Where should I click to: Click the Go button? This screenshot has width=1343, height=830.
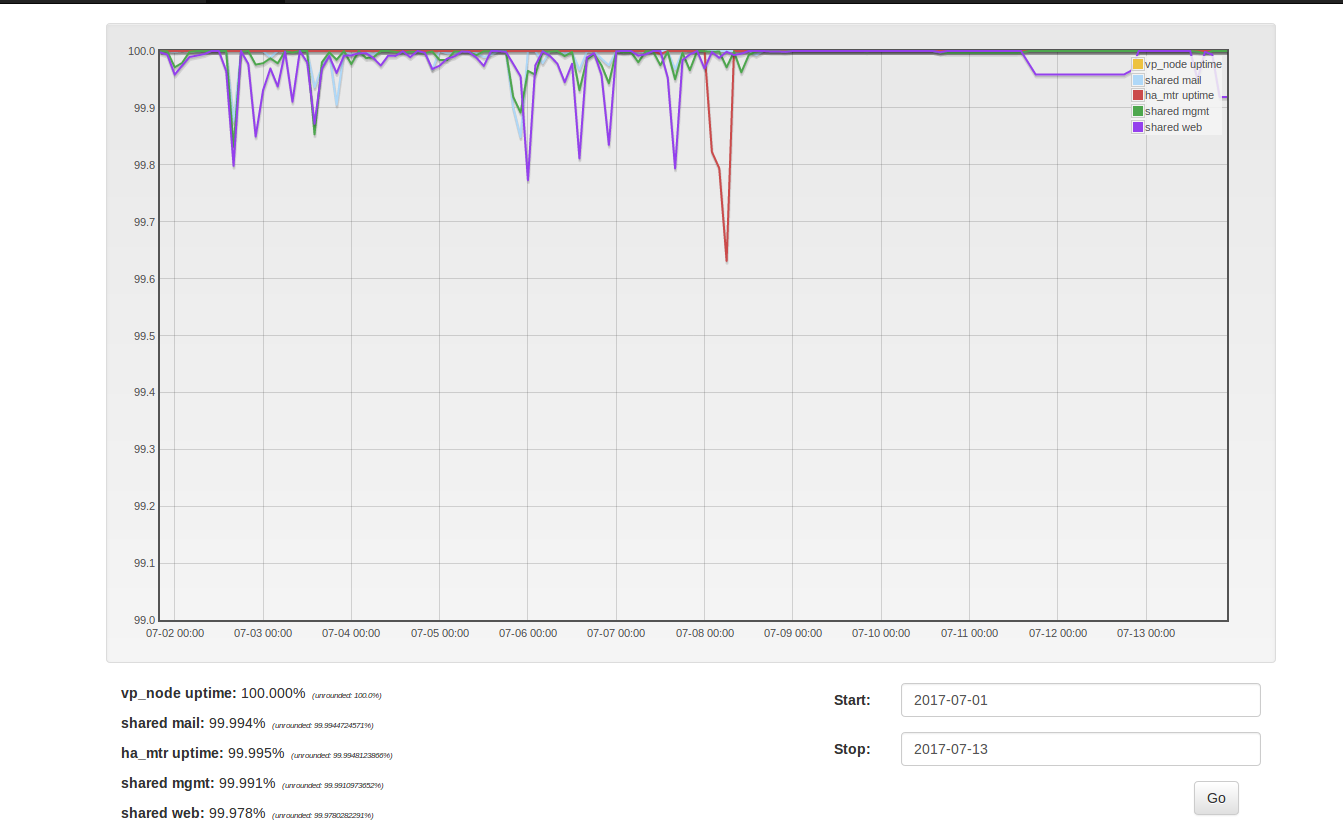1215,798
